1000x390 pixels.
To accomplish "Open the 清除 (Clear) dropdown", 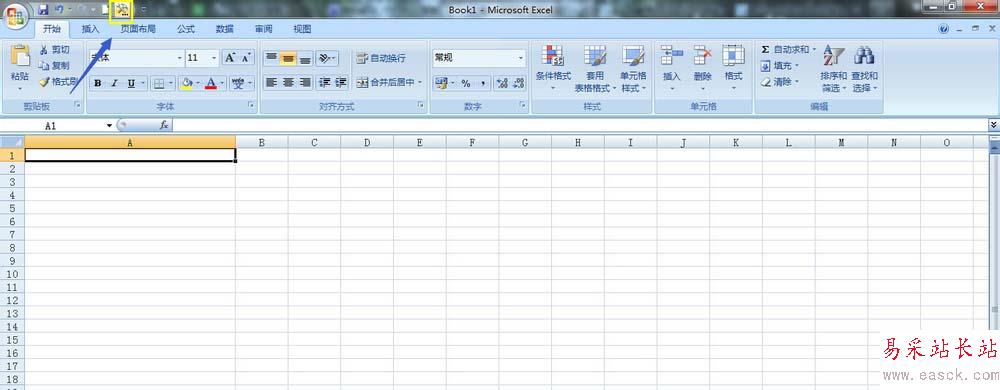I will pyautogui.click(x=779, y=82).
